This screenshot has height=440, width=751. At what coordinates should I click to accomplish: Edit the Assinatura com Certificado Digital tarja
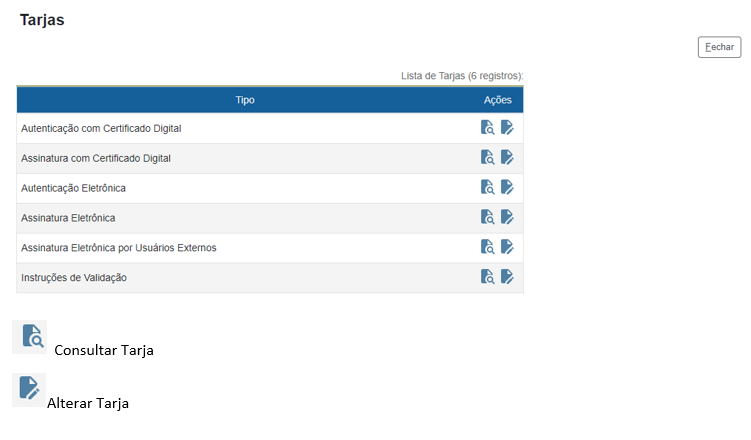click(507, 157)
